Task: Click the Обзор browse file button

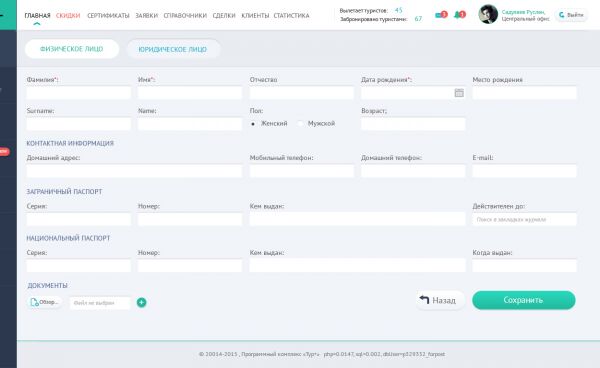Action: click(45, 302)
